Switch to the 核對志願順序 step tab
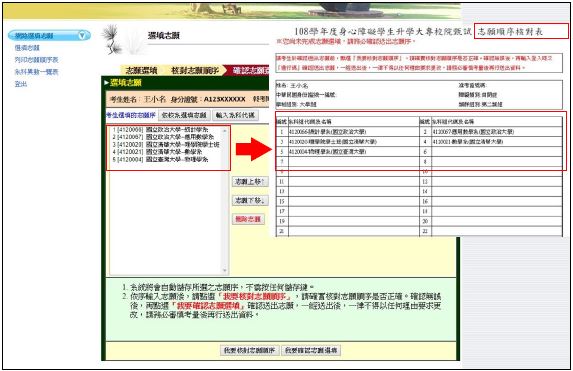This screenshot has width=573, height=371. coord(195,70)
